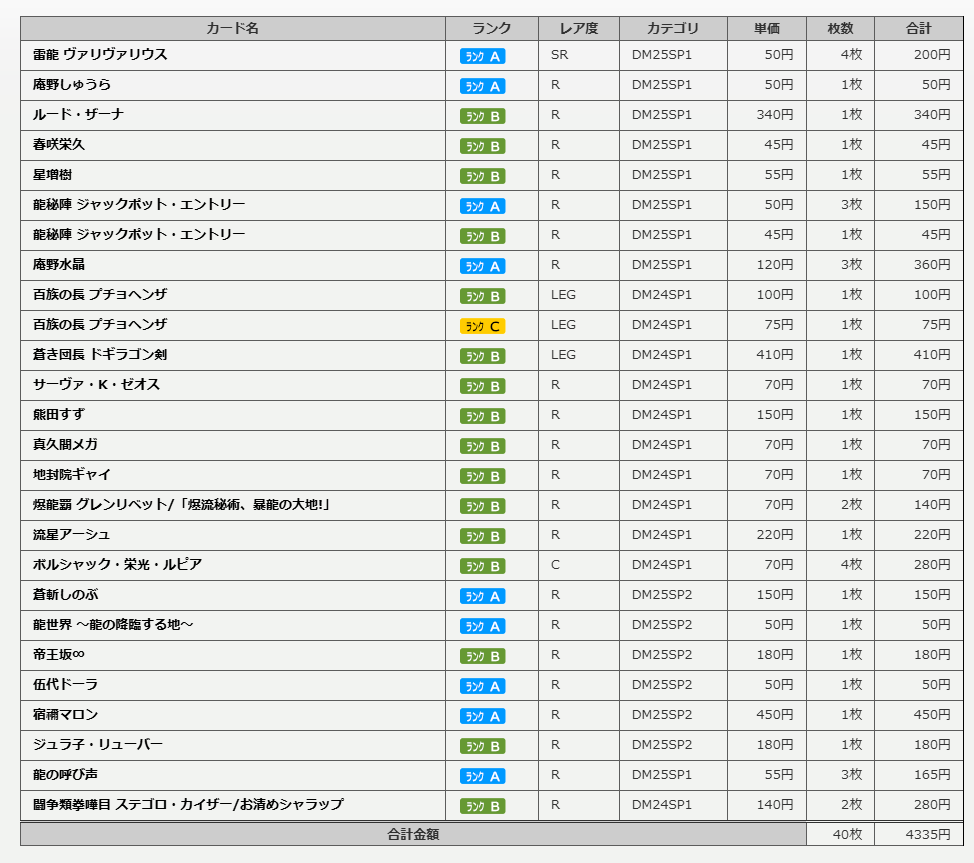Click DM24SP1 category in 熊田すず row
Image resolution: width=974 pixels, height=863 pixels.
[x=662, y=414]
